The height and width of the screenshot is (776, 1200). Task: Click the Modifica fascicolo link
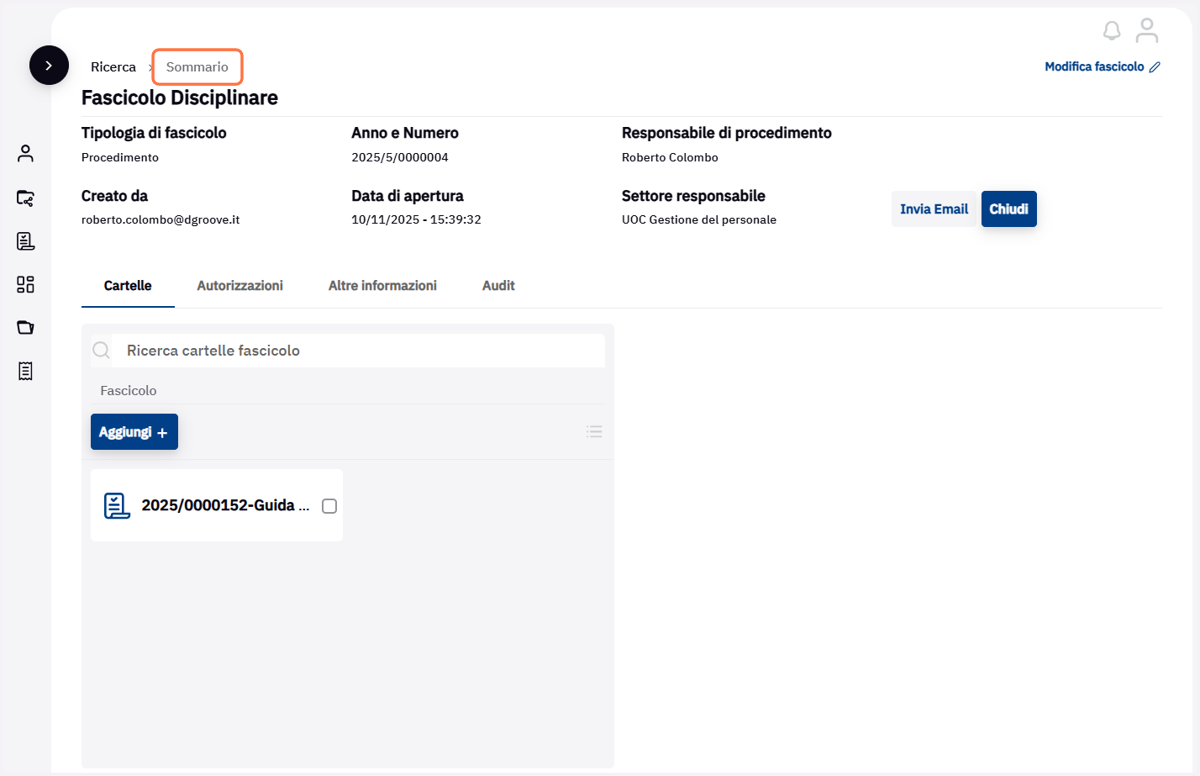(x=1103, y=67)
